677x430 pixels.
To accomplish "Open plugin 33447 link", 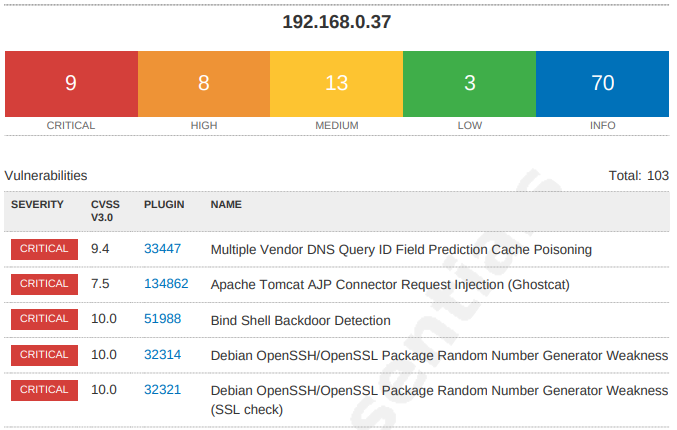I will coord(162,249).
